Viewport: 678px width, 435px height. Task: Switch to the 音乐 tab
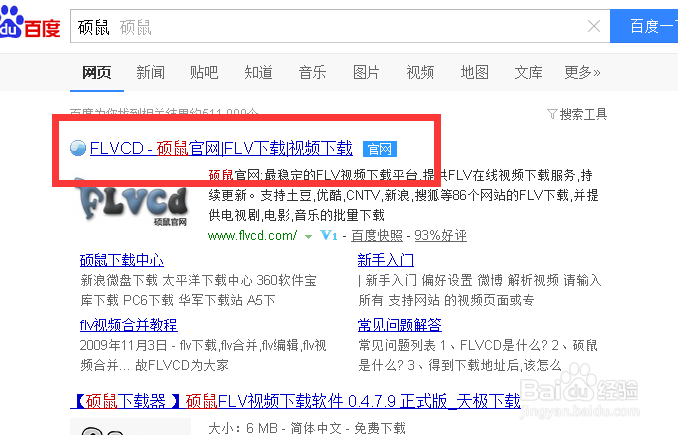312,72
